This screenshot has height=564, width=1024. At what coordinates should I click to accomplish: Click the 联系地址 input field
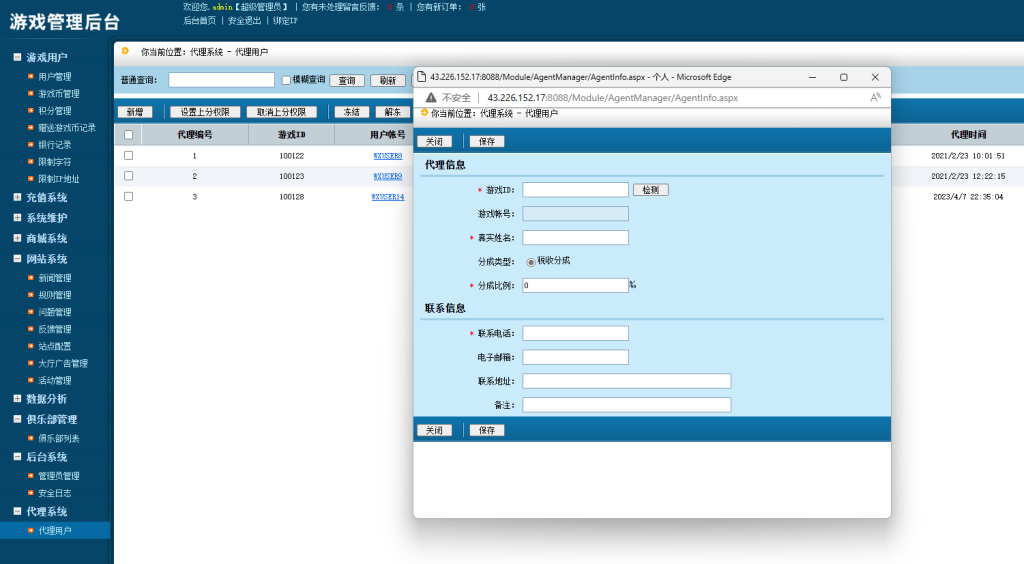click(x=627, y=381)
